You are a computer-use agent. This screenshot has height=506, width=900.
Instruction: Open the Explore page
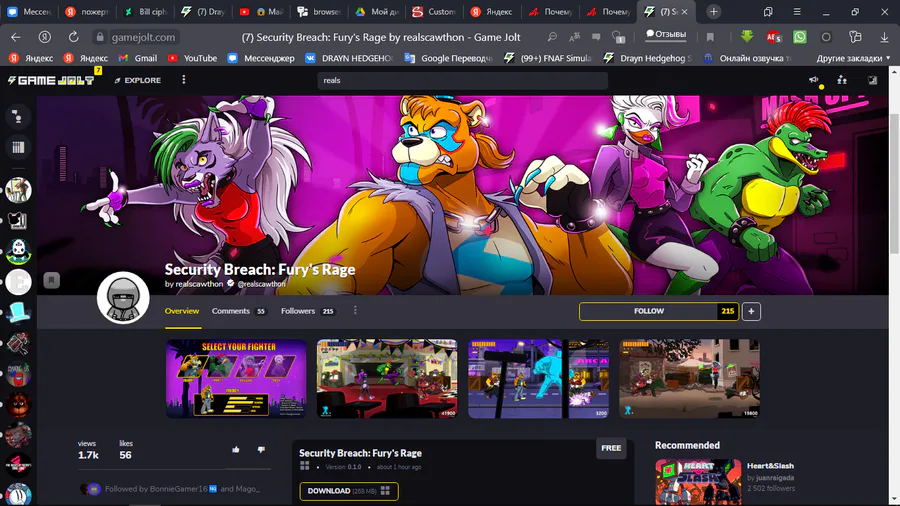click(138, 80)
